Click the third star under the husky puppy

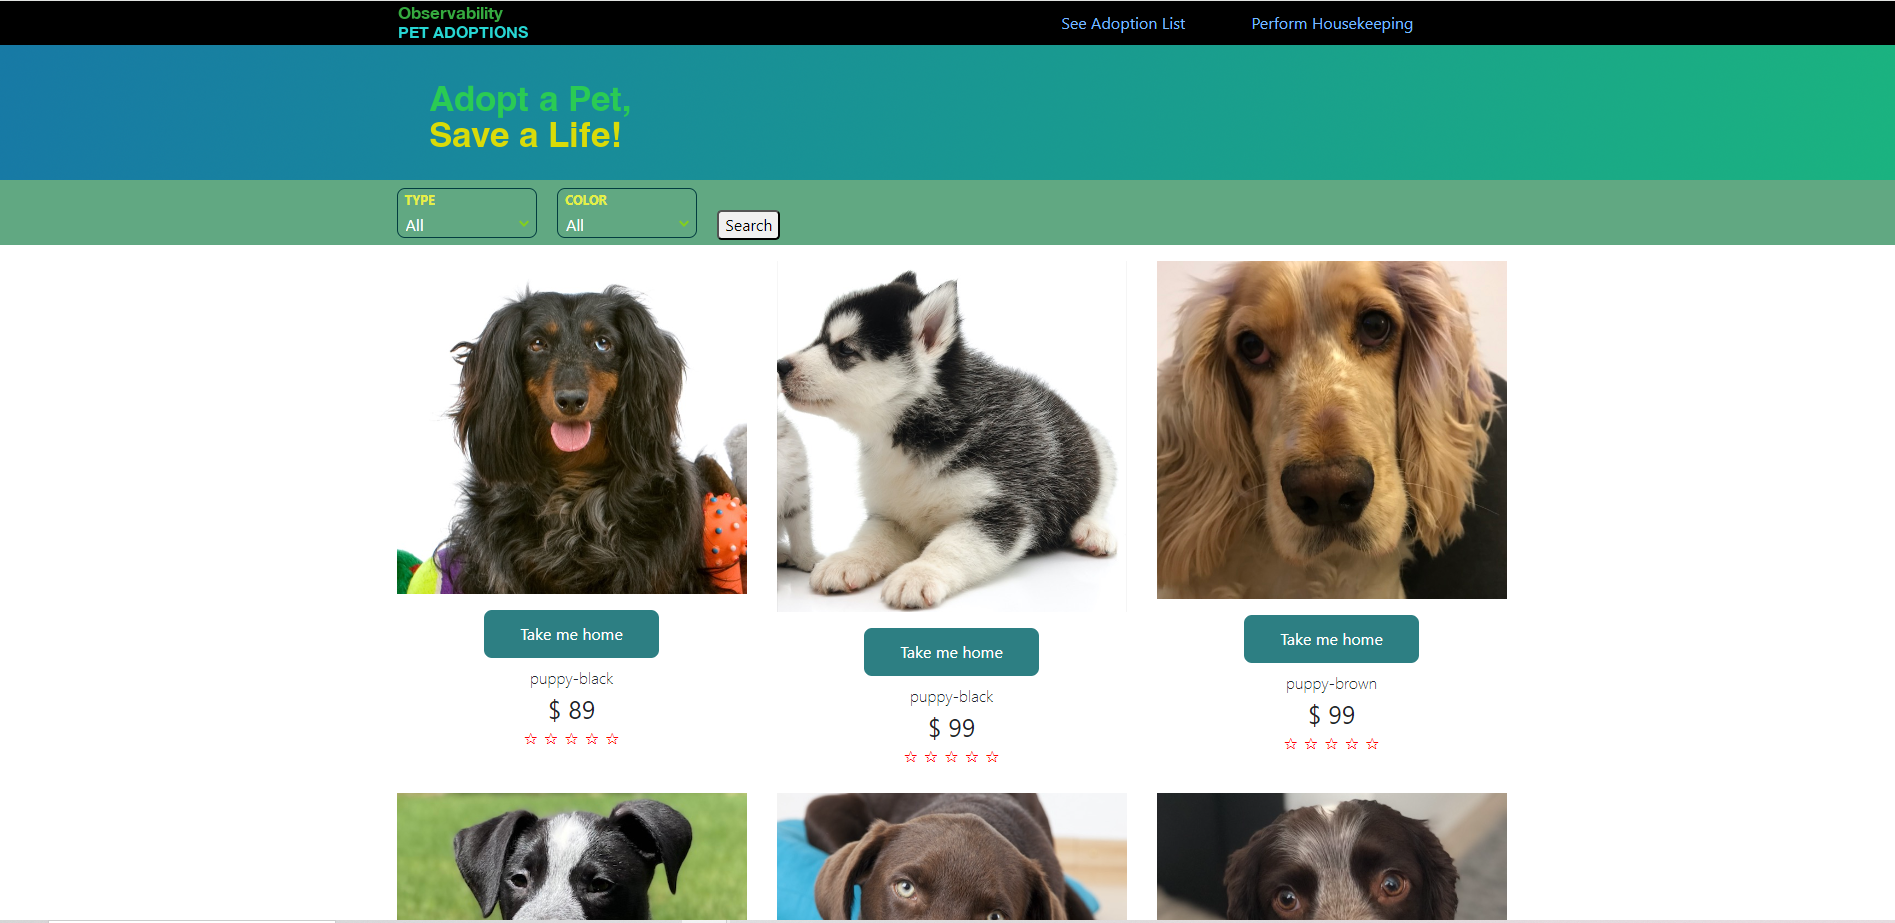point(952,757)
